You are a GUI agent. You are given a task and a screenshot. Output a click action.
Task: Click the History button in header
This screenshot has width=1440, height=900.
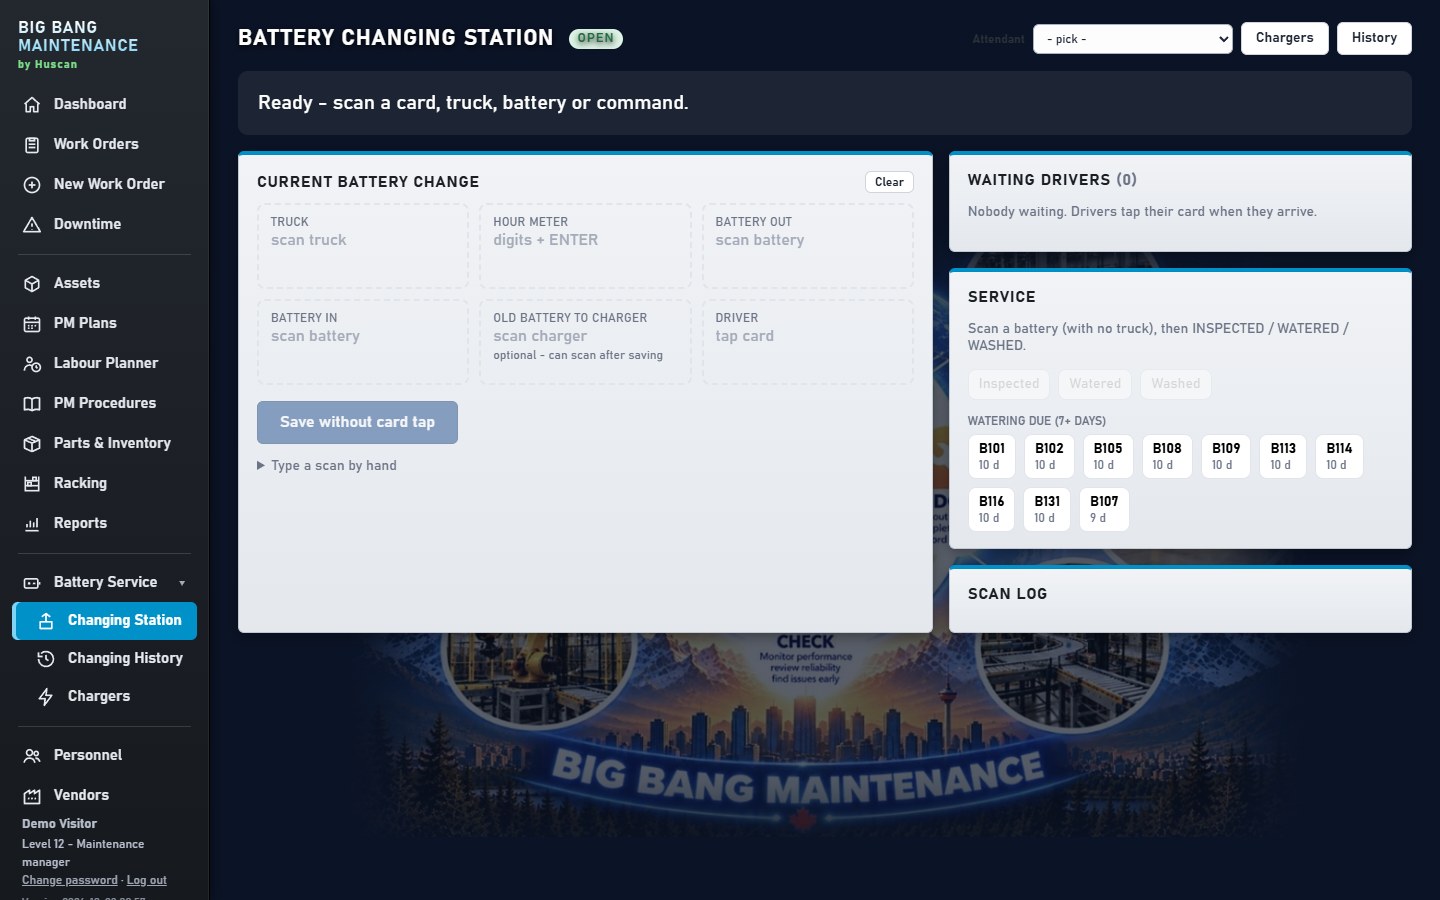[1374, 38]
